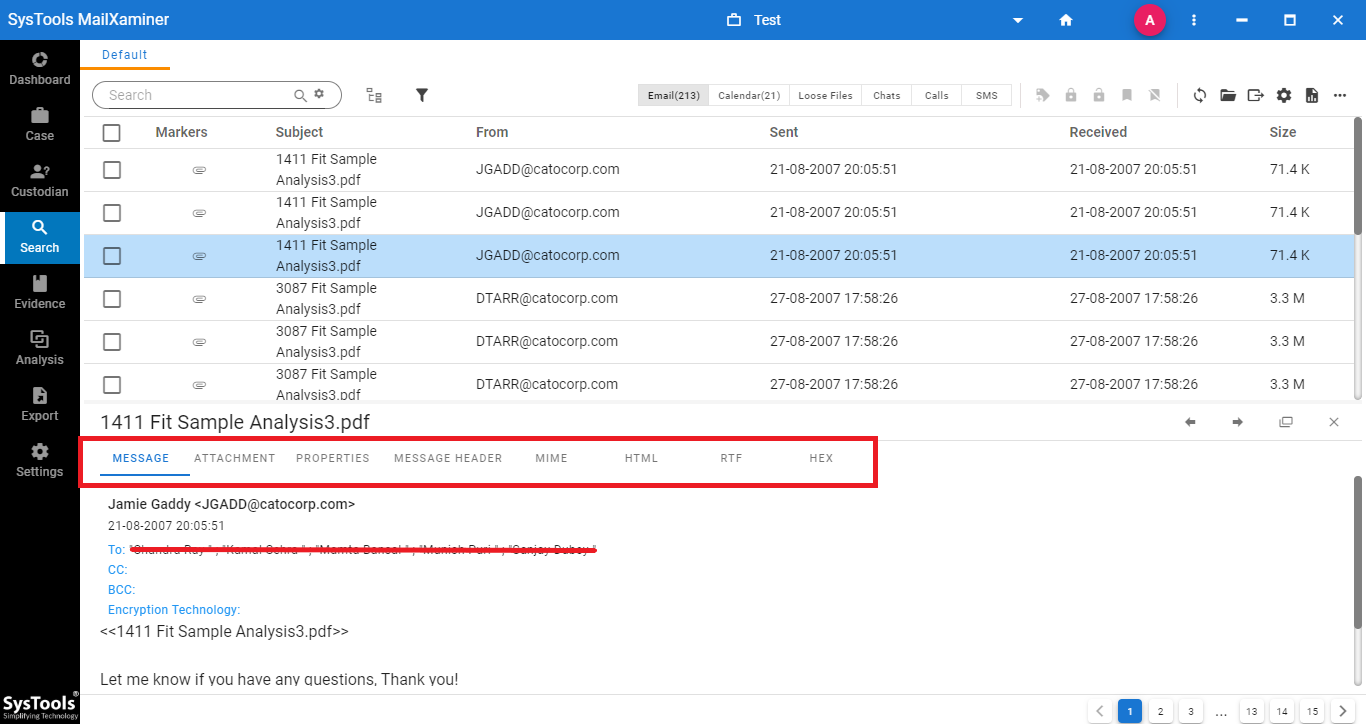This screenshot has height=724, width=1366.
Task: Select the Calls tab
Action: pyautogui.click(x=936, y=95)
